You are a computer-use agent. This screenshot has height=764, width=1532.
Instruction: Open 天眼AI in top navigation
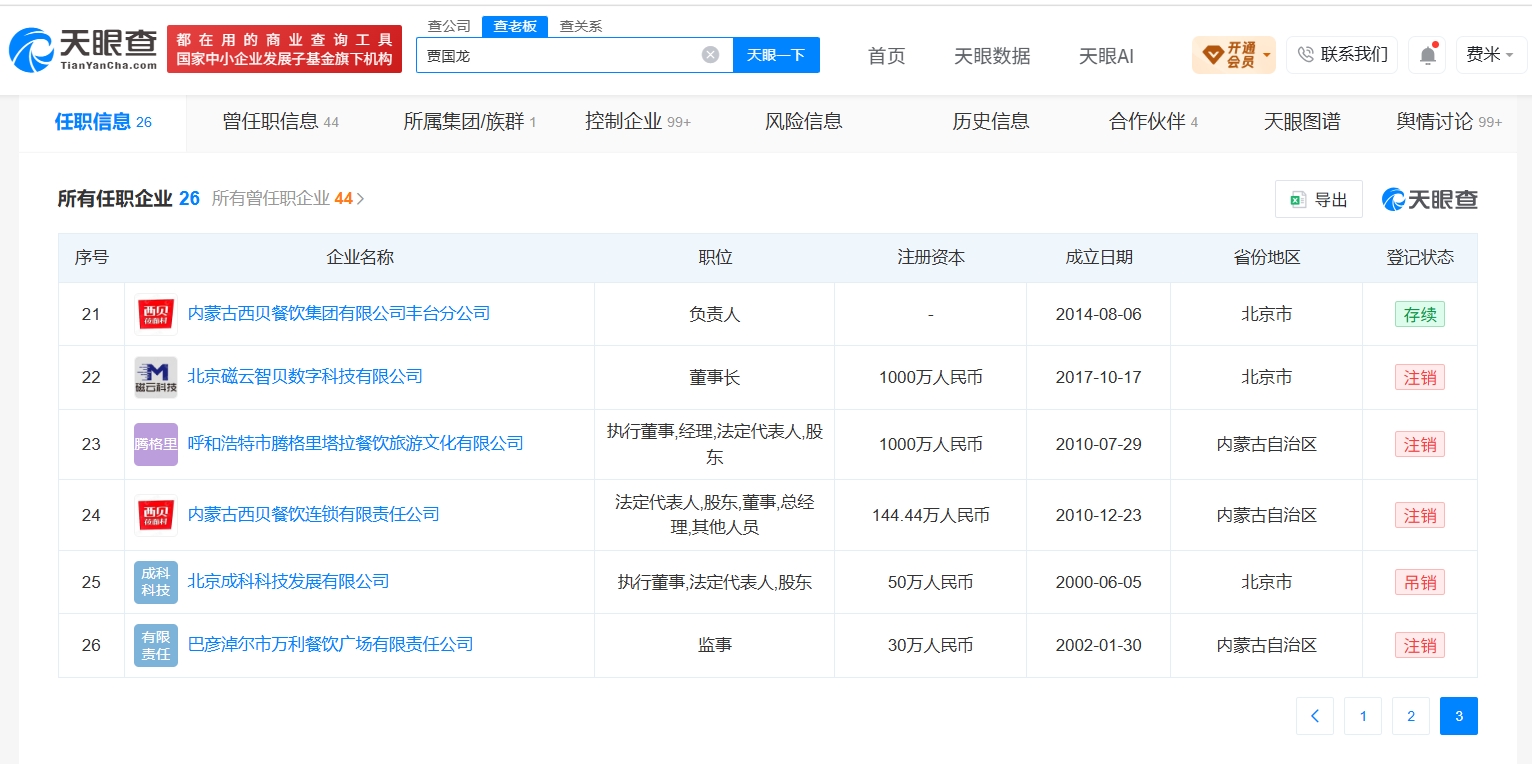coord(1106,56)
